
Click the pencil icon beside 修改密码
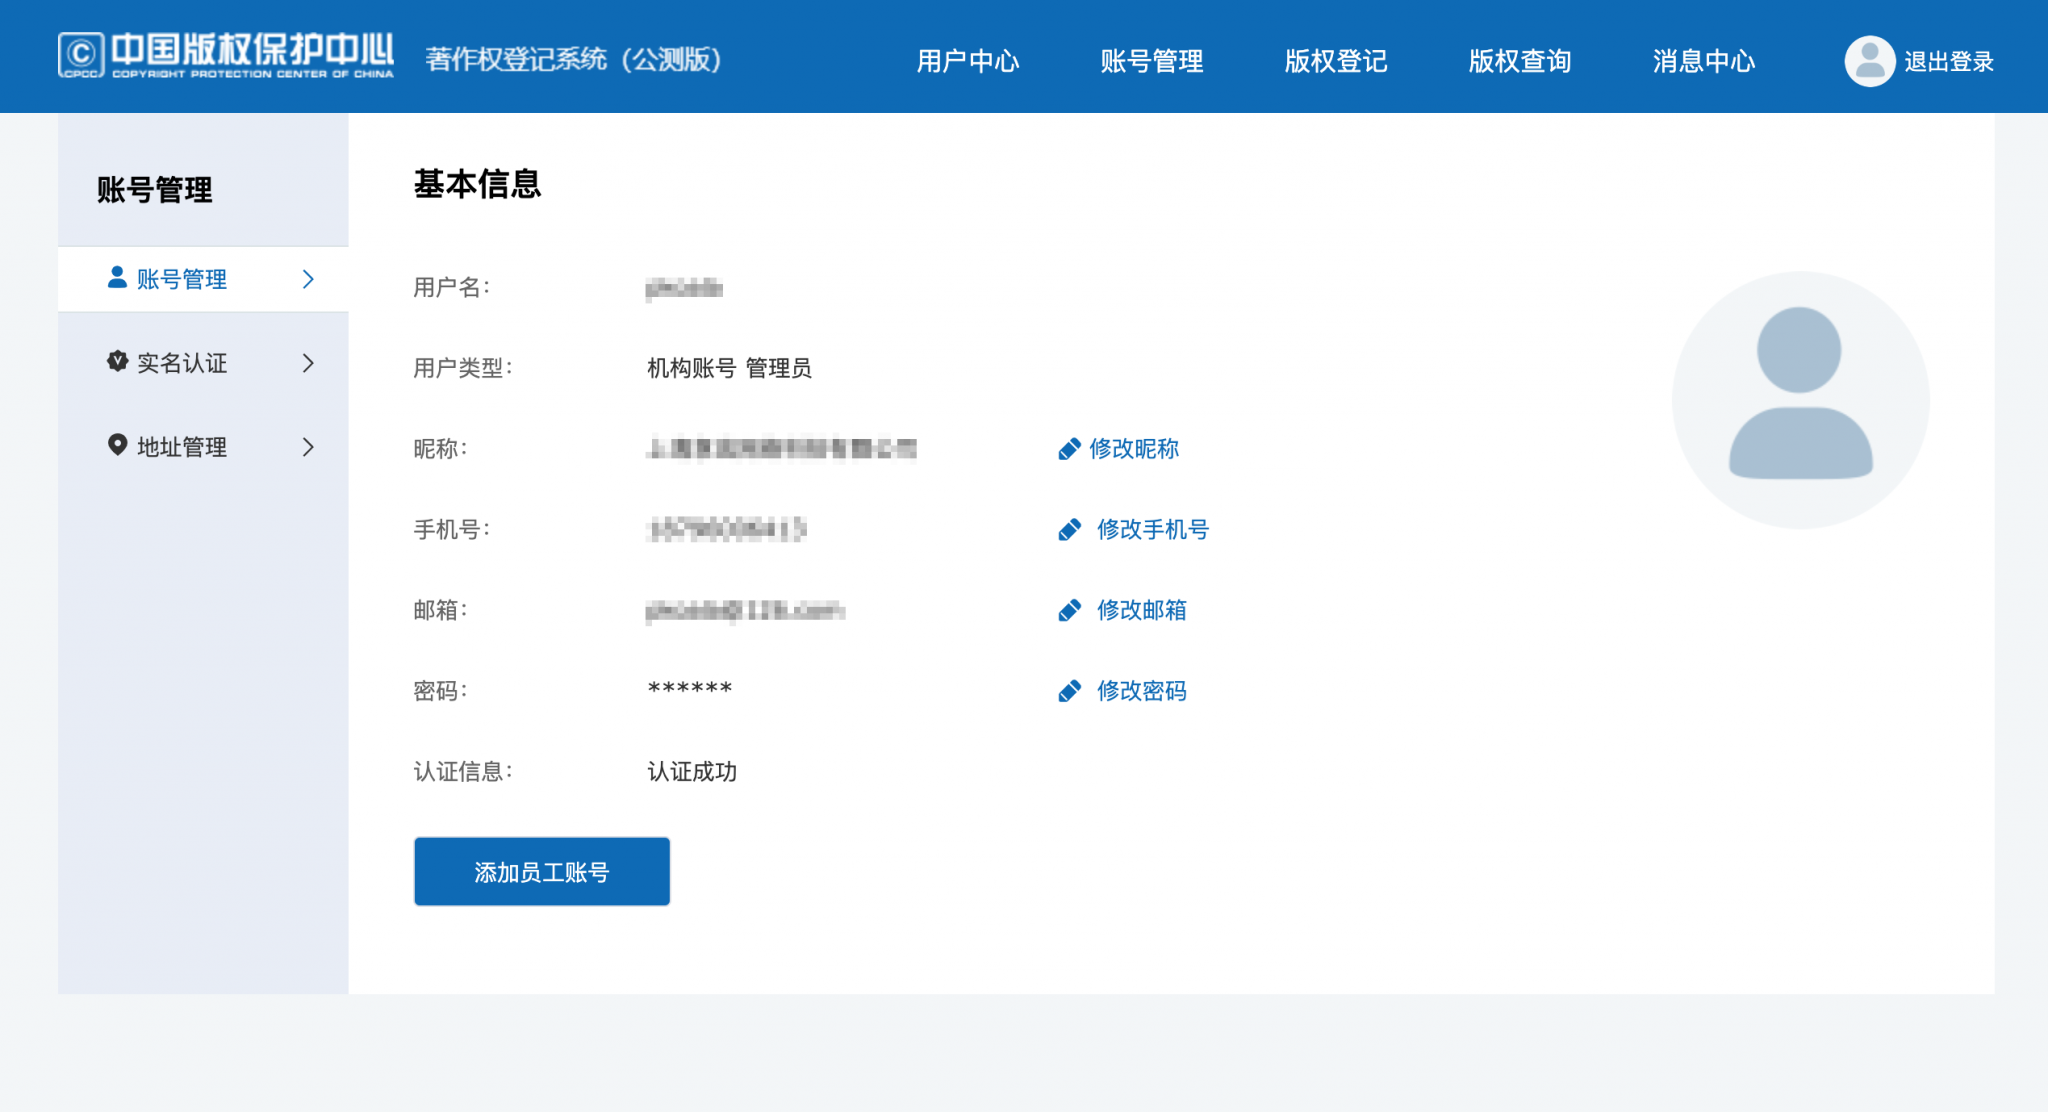(1069, 691)
